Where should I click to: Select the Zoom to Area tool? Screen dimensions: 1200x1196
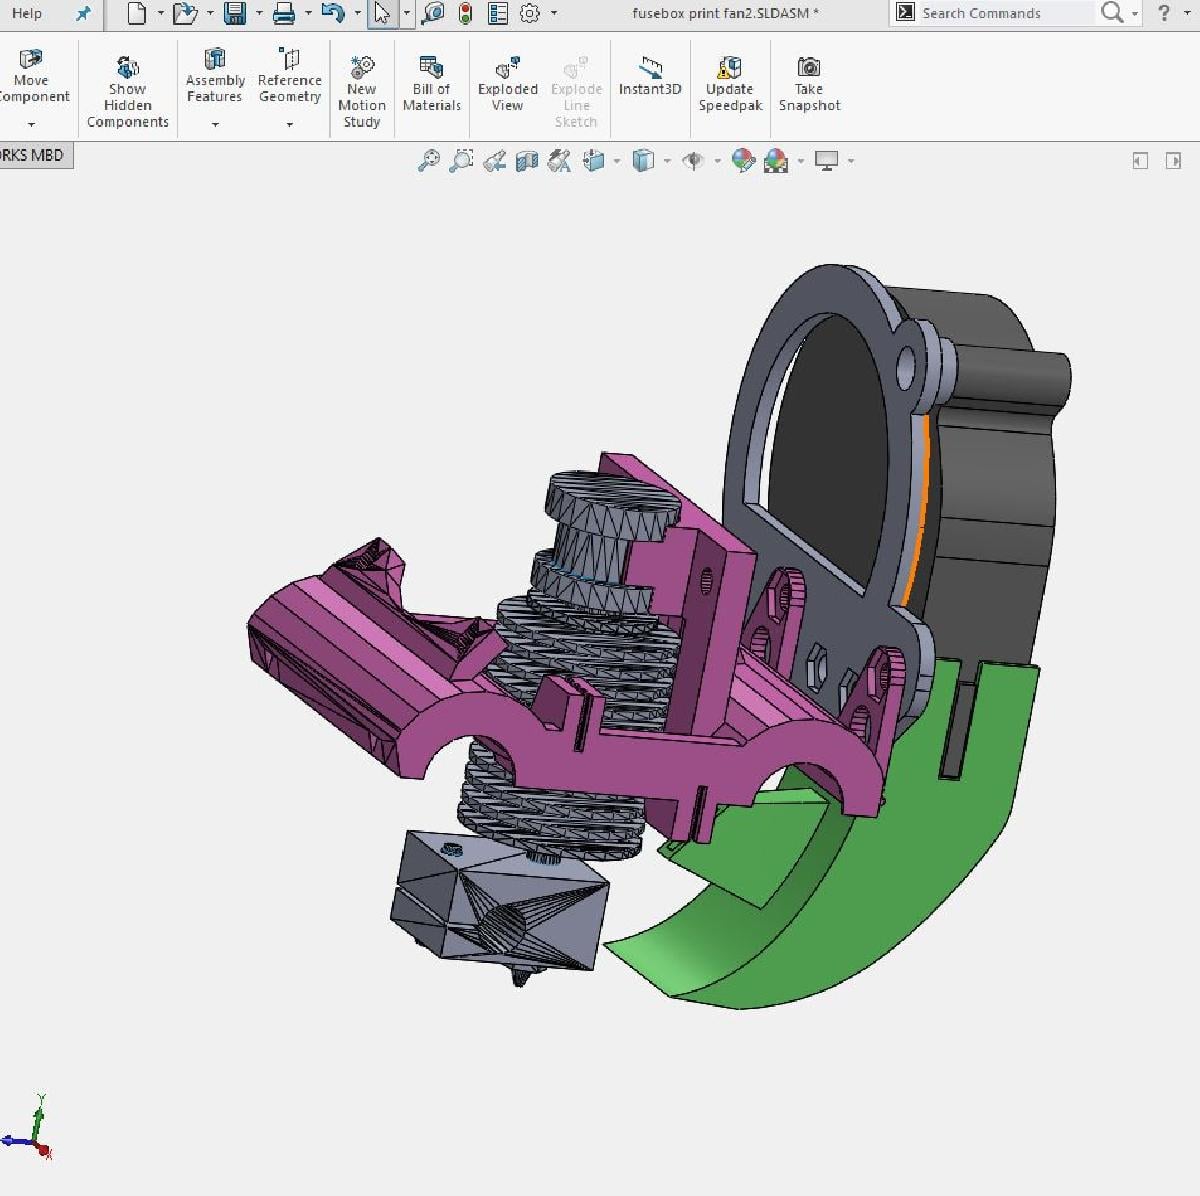tap(461, 161)
